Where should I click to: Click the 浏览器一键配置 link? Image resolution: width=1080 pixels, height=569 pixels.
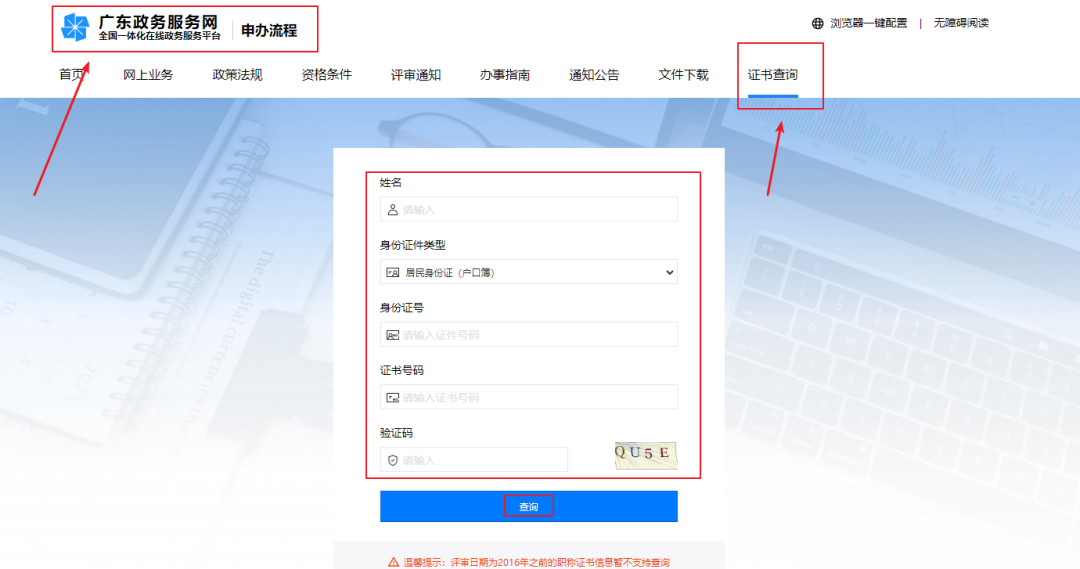point(869,23)
